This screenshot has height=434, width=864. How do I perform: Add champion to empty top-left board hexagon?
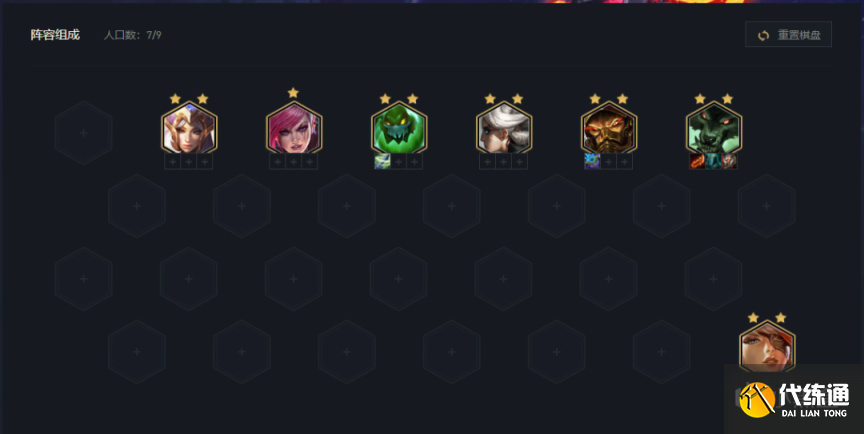pos(84,133)
